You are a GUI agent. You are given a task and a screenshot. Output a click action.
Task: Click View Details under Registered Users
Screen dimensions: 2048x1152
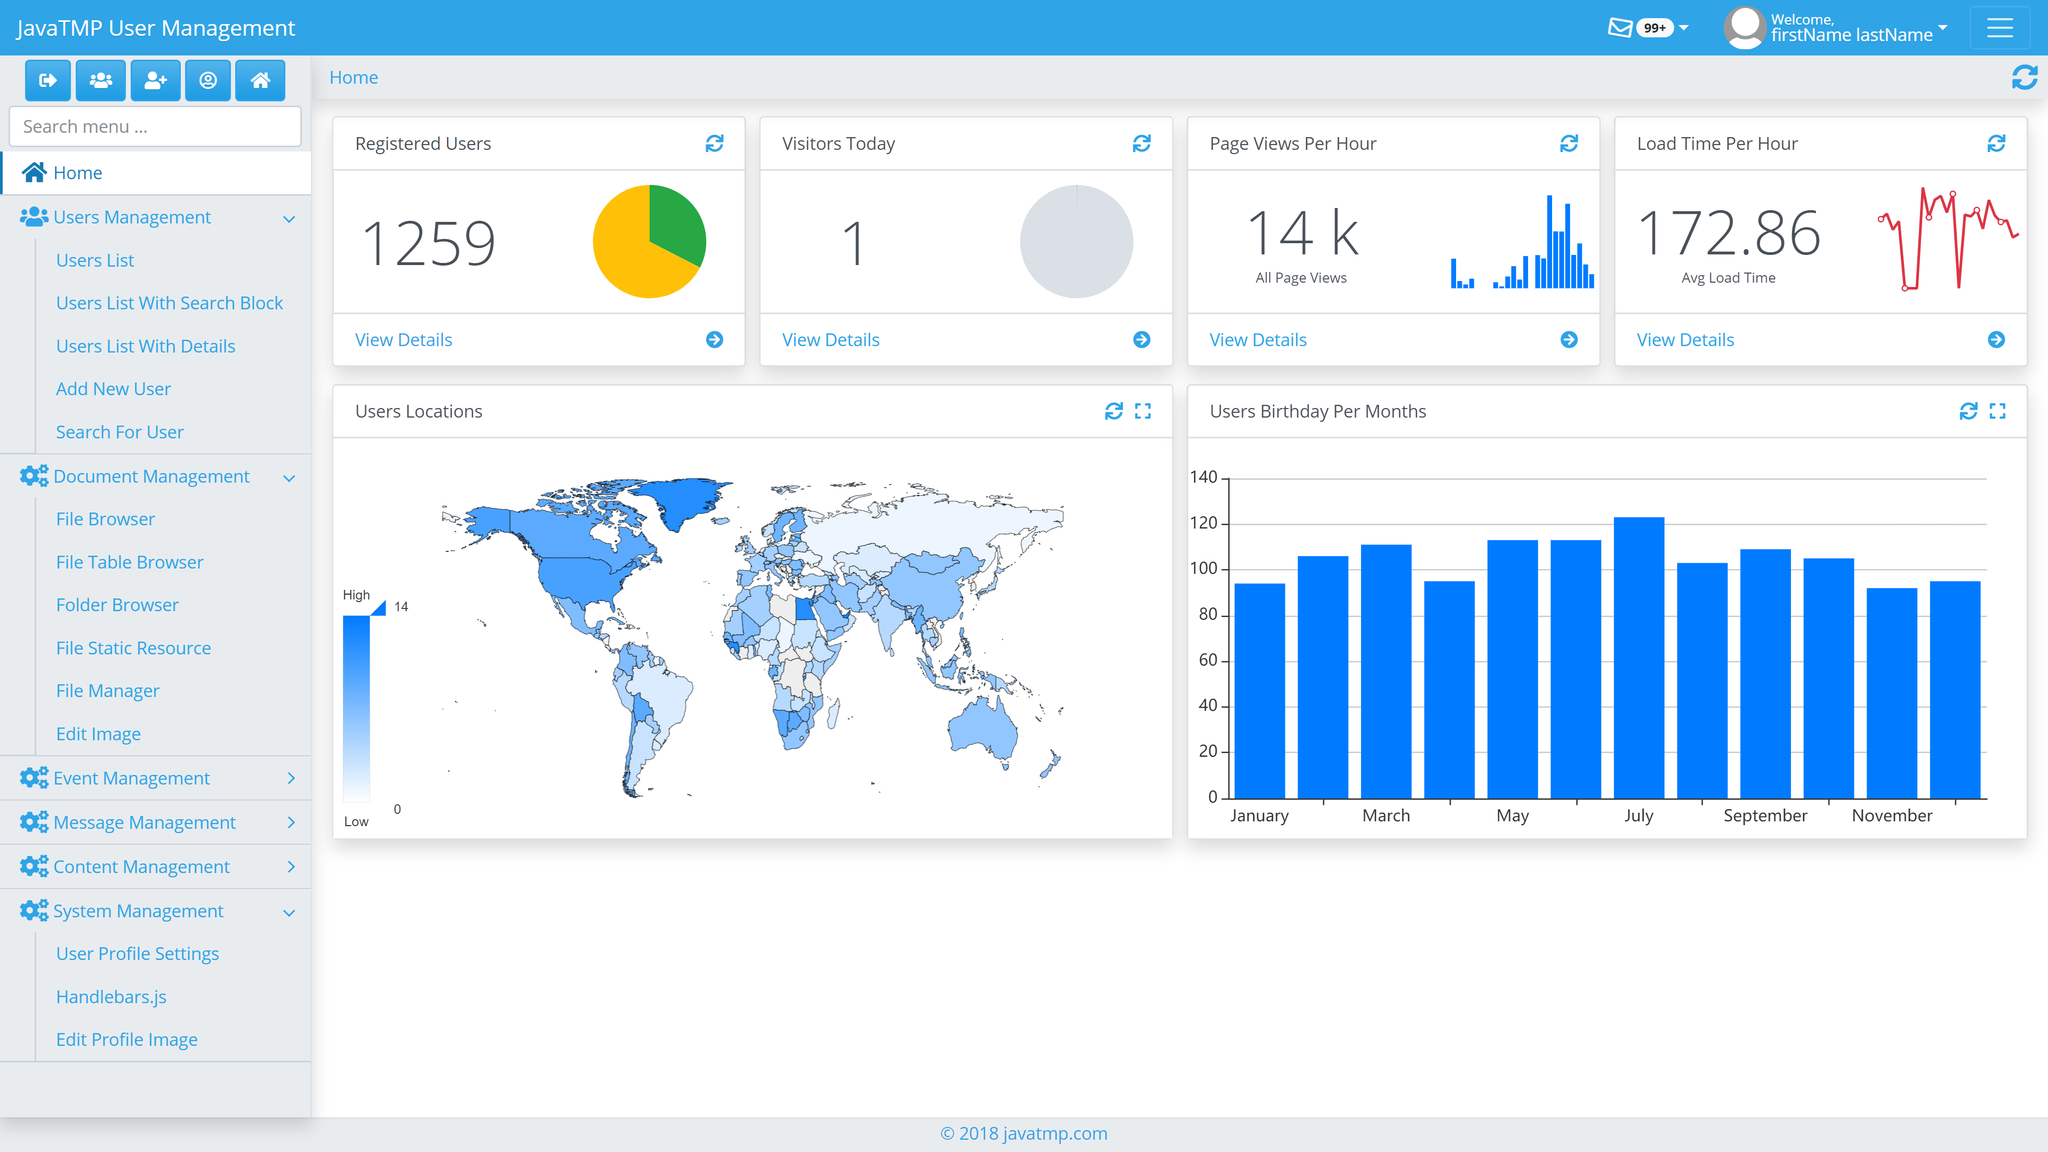403,340
